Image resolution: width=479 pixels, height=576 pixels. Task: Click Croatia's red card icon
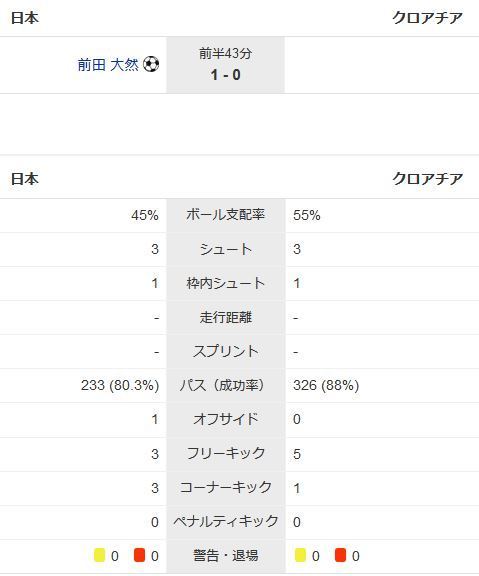(x=341, y=555)
